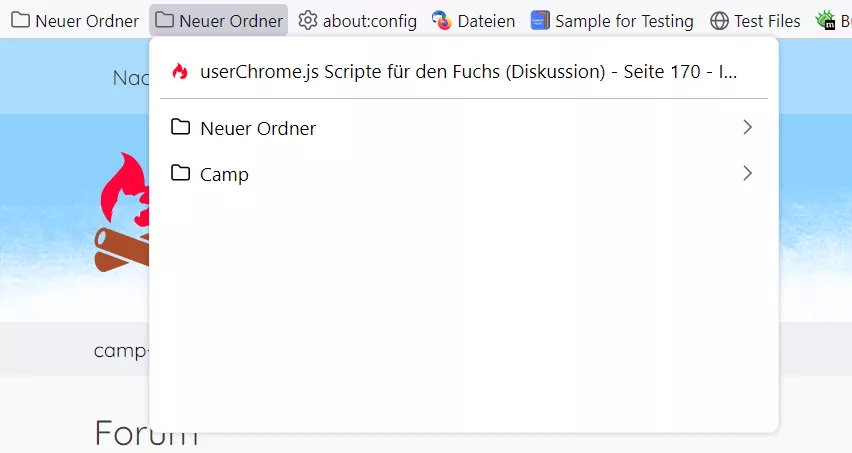The width and height of the screenshot is (852, 453).
Task: Open the about:config bookmark
Action: pos(358,21)
